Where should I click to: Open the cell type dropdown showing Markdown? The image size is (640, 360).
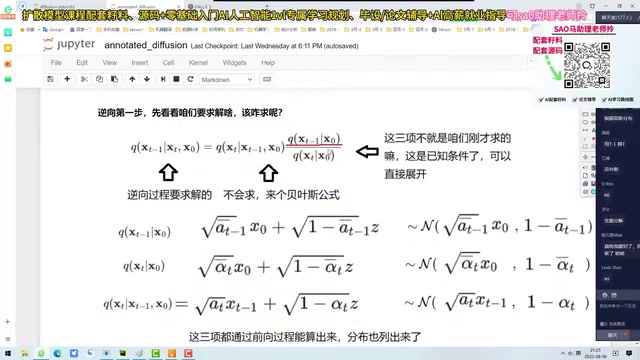[227, 80]
